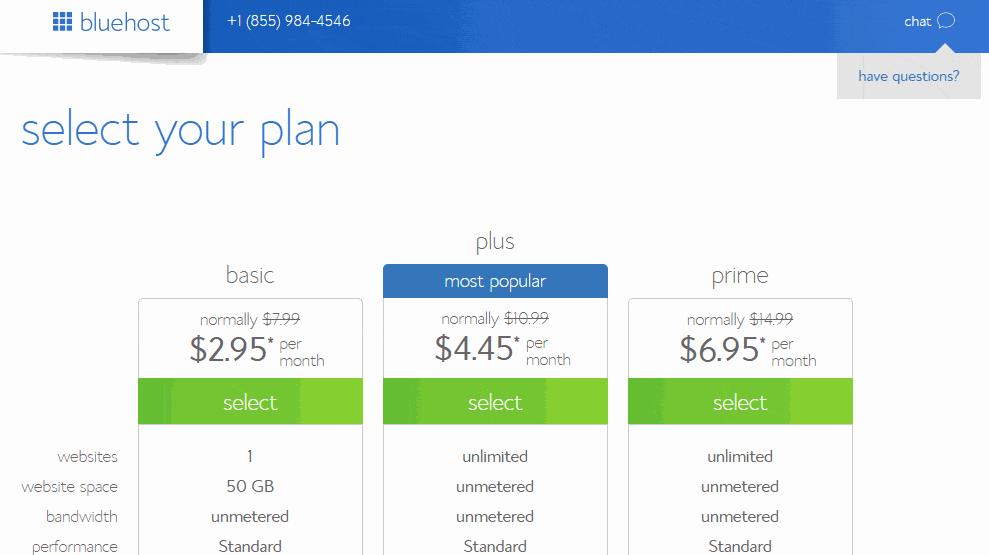989x555 pixels.
Task: Click the prime plan heading
Action: 740,276
